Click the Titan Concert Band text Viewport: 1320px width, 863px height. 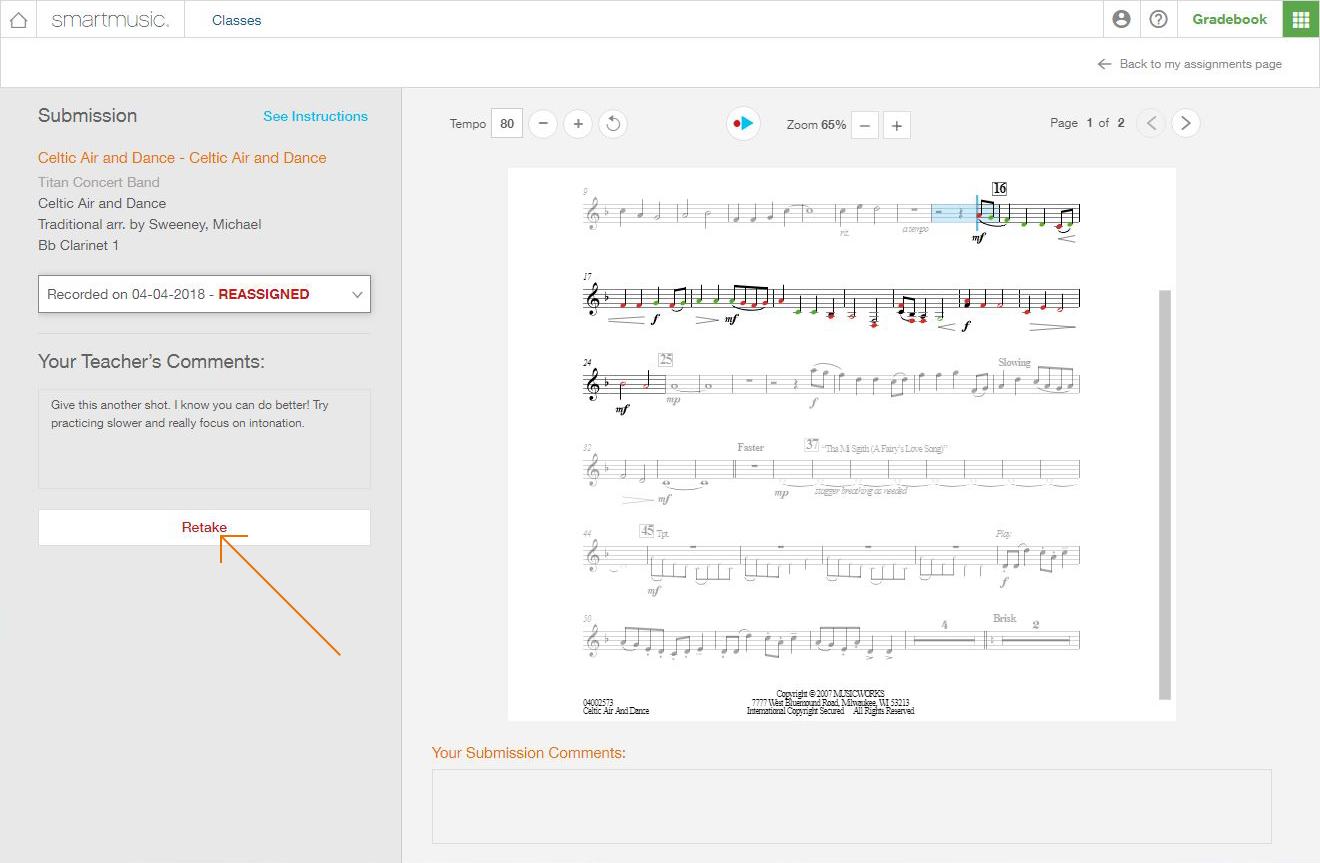[x=99, y=182]
